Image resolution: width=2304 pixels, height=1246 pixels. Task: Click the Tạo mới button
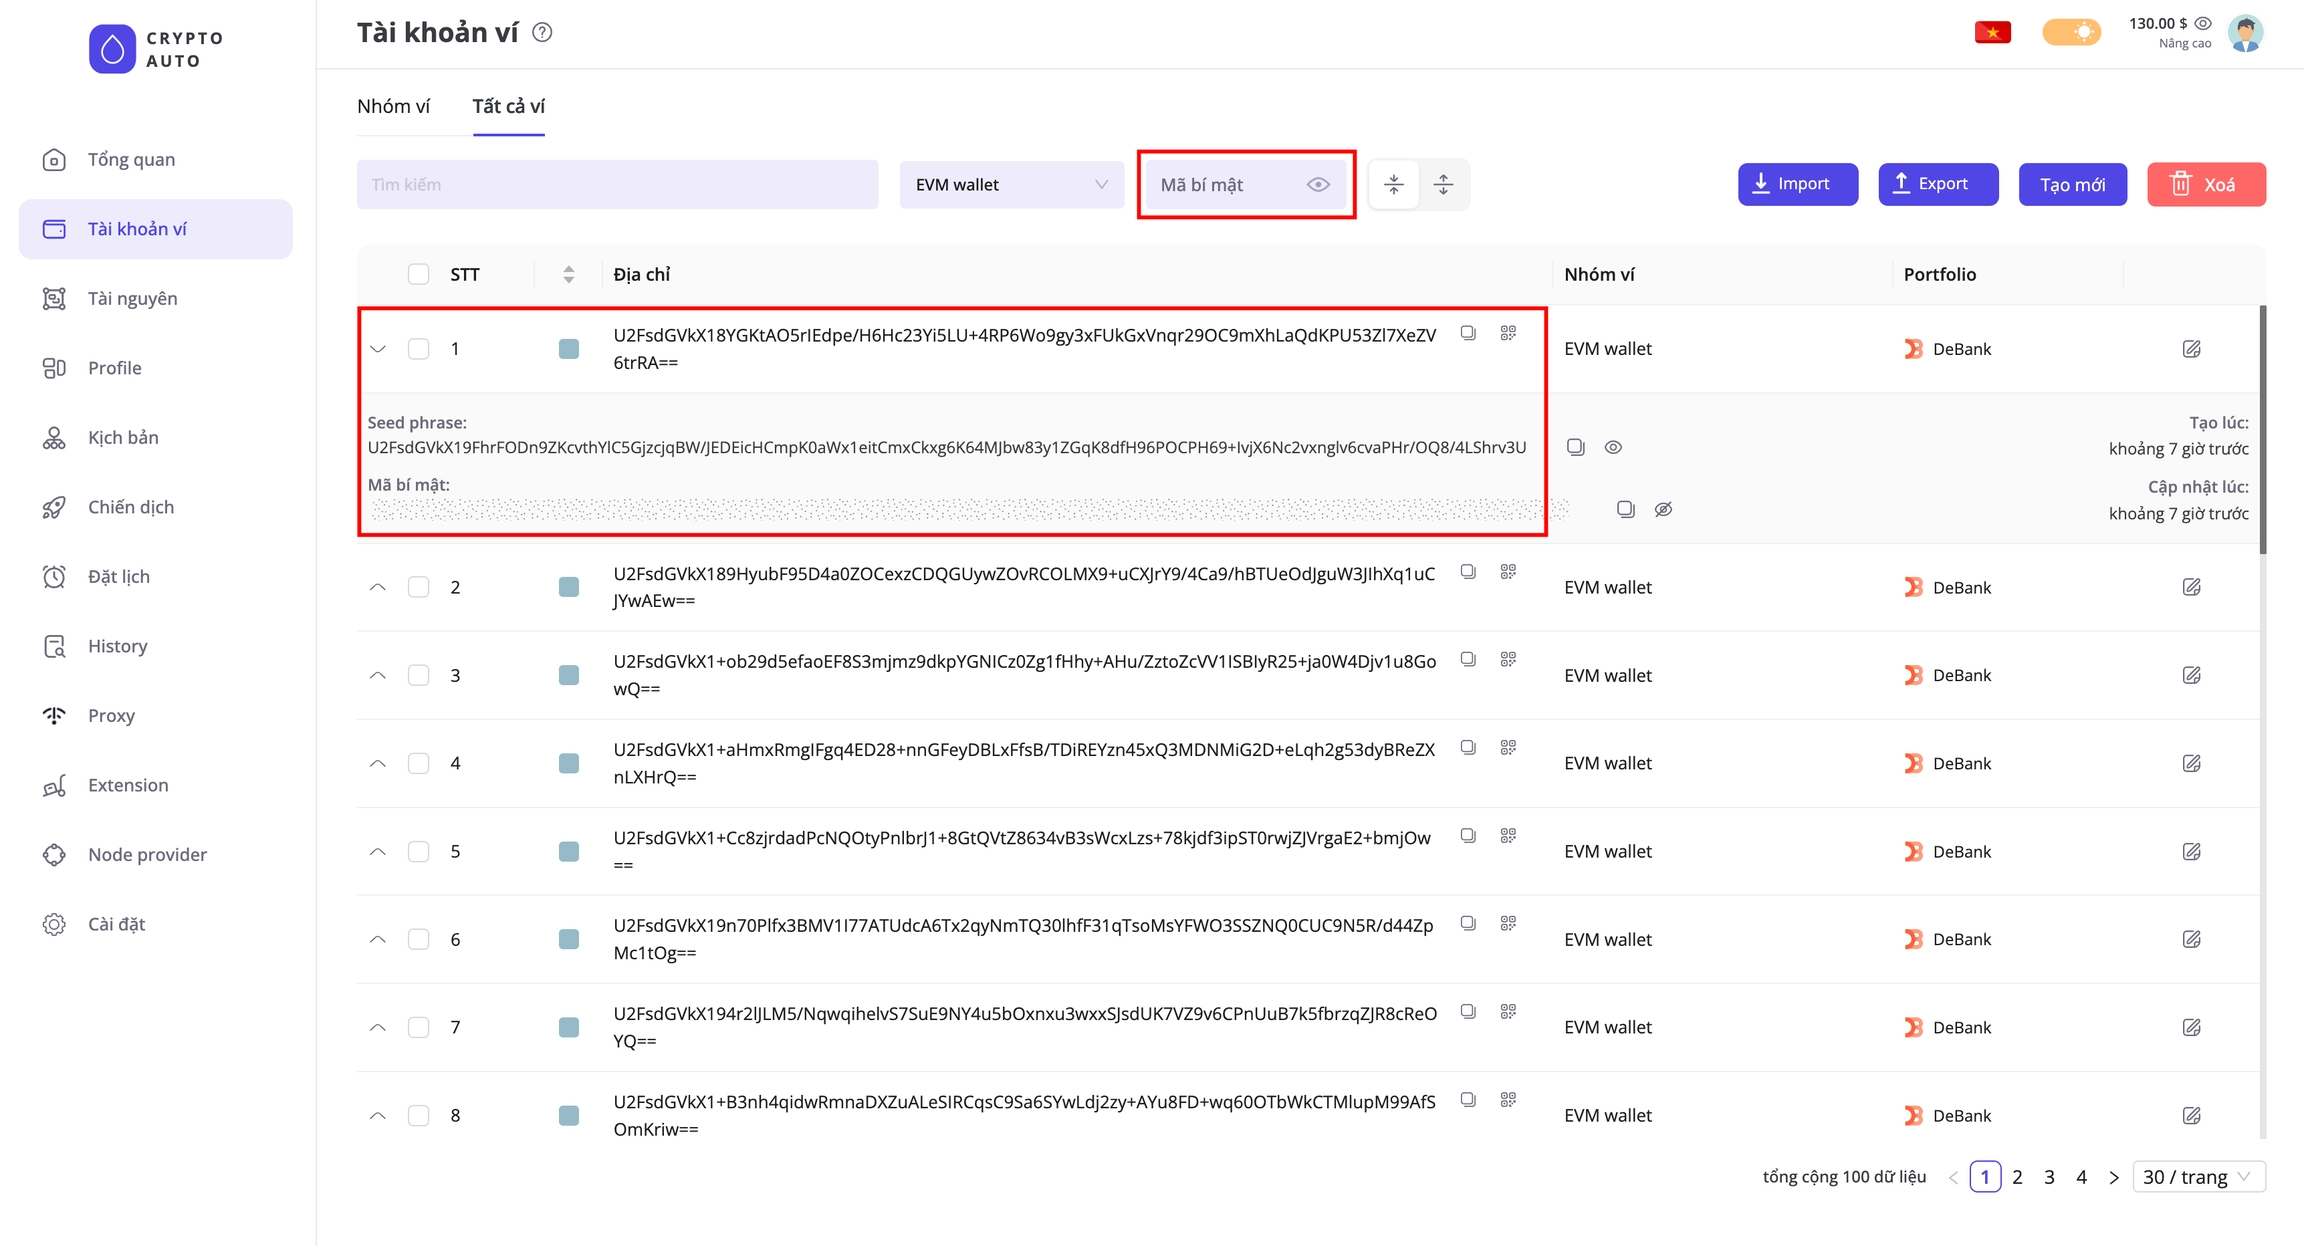[2072, 184]
